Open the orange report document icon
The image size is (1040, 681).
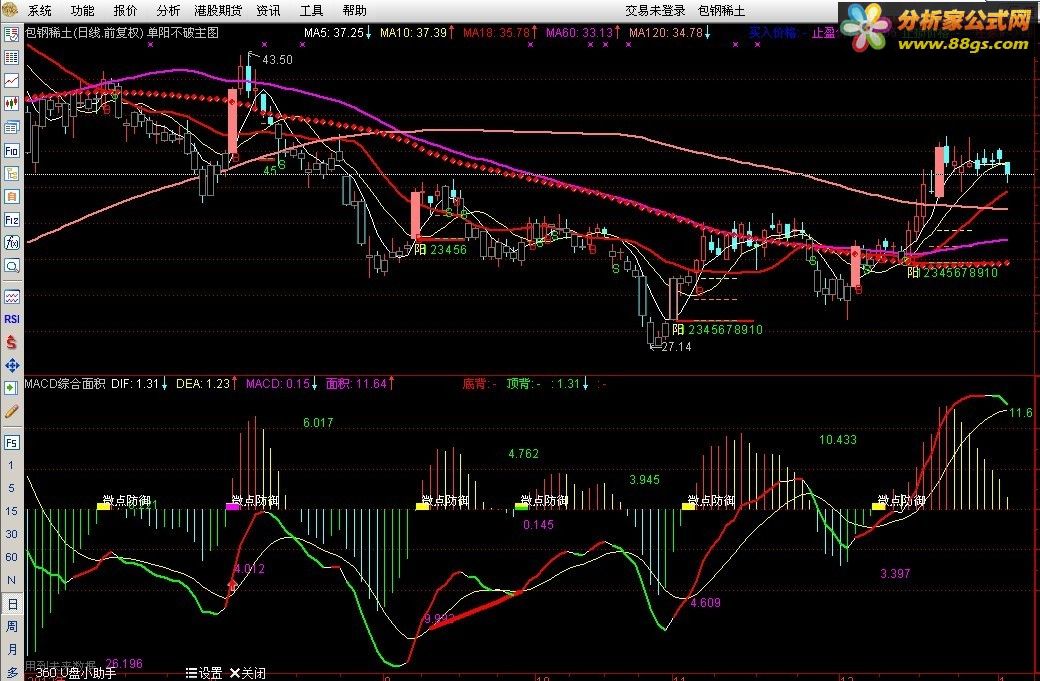click(x=11, y=196)
